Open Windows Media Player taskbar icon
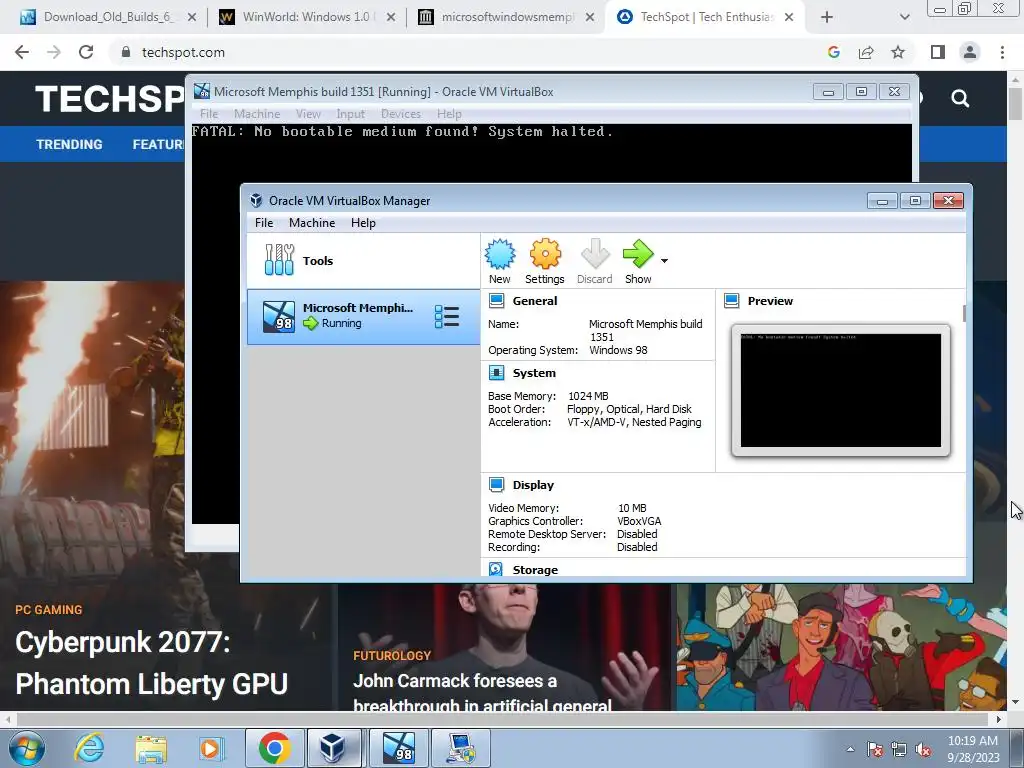This screenshot has width=1024, height=768. 211,748
